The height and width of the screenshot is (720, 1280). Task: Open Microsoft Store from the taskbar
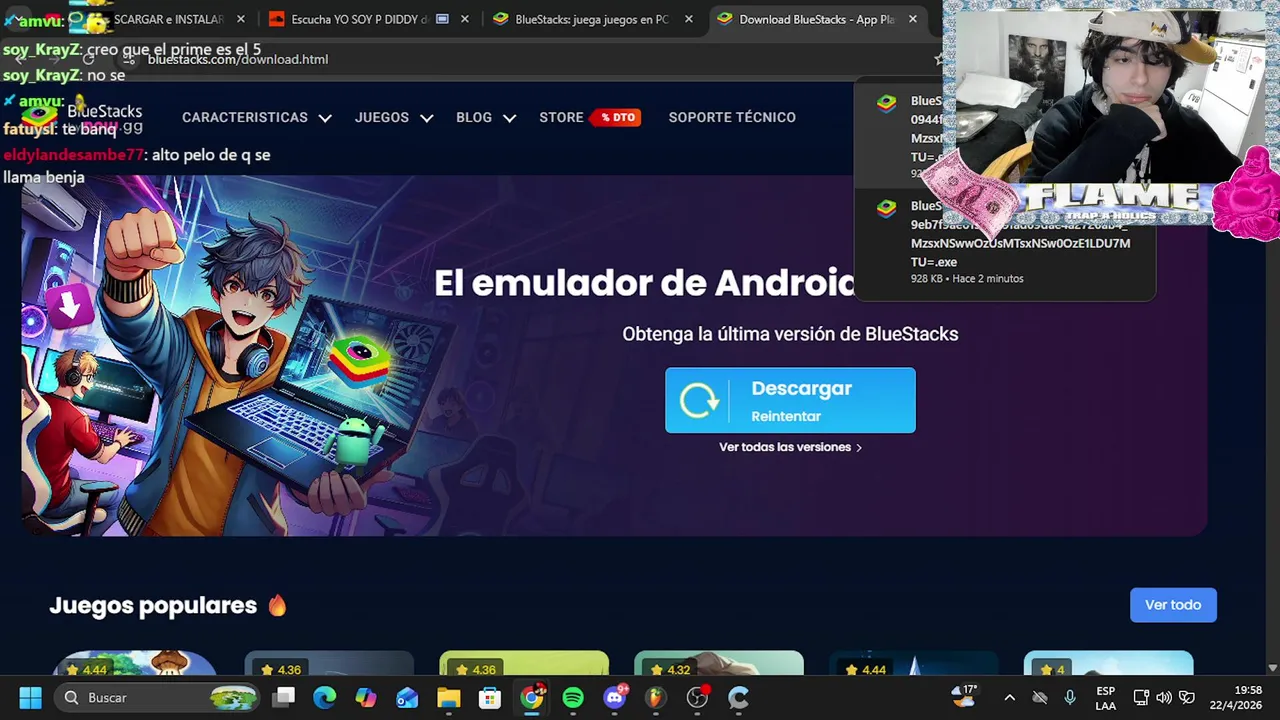[489, 698]
